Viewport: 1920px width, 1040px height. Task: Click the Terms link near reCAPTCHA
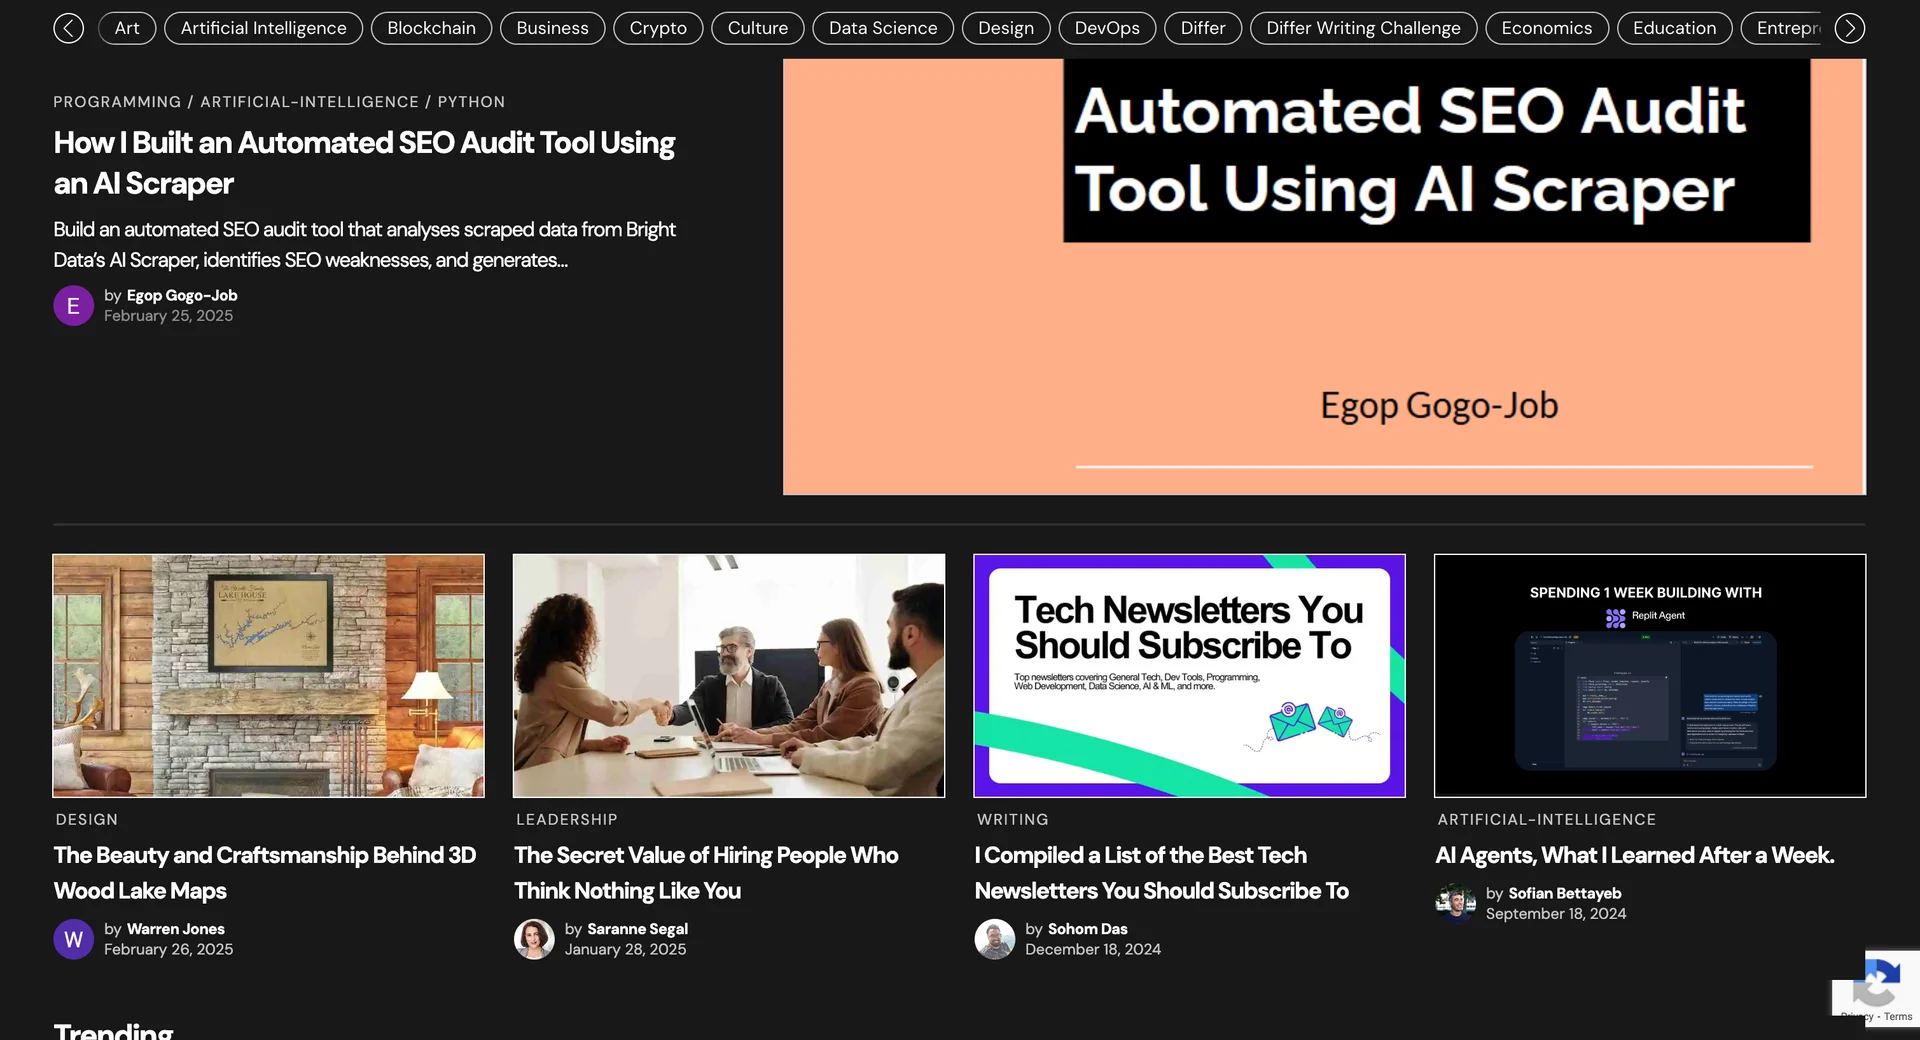pos(1898,1016)
